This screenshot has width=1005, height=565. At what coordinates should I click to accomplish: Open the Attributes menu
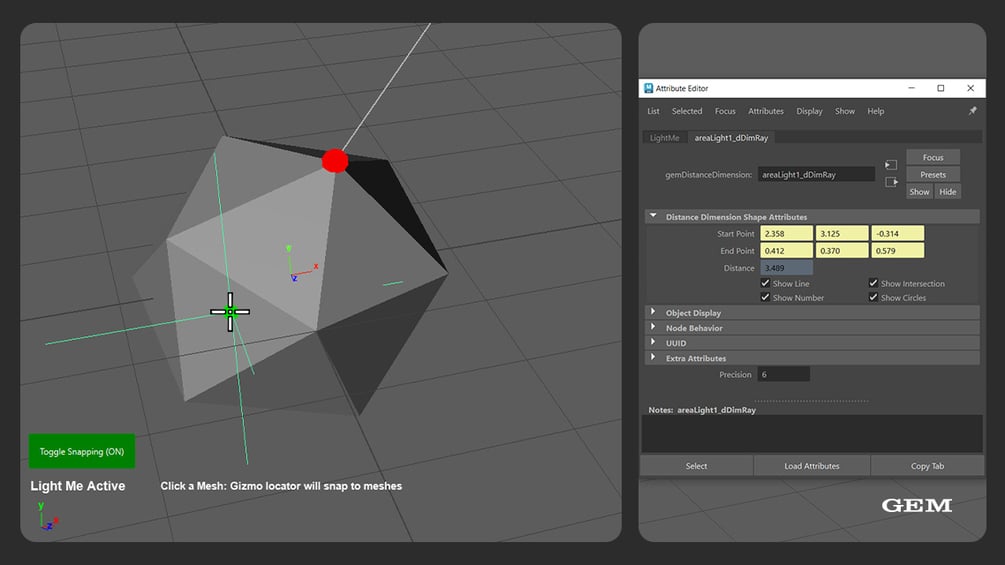tap(766, 111)
